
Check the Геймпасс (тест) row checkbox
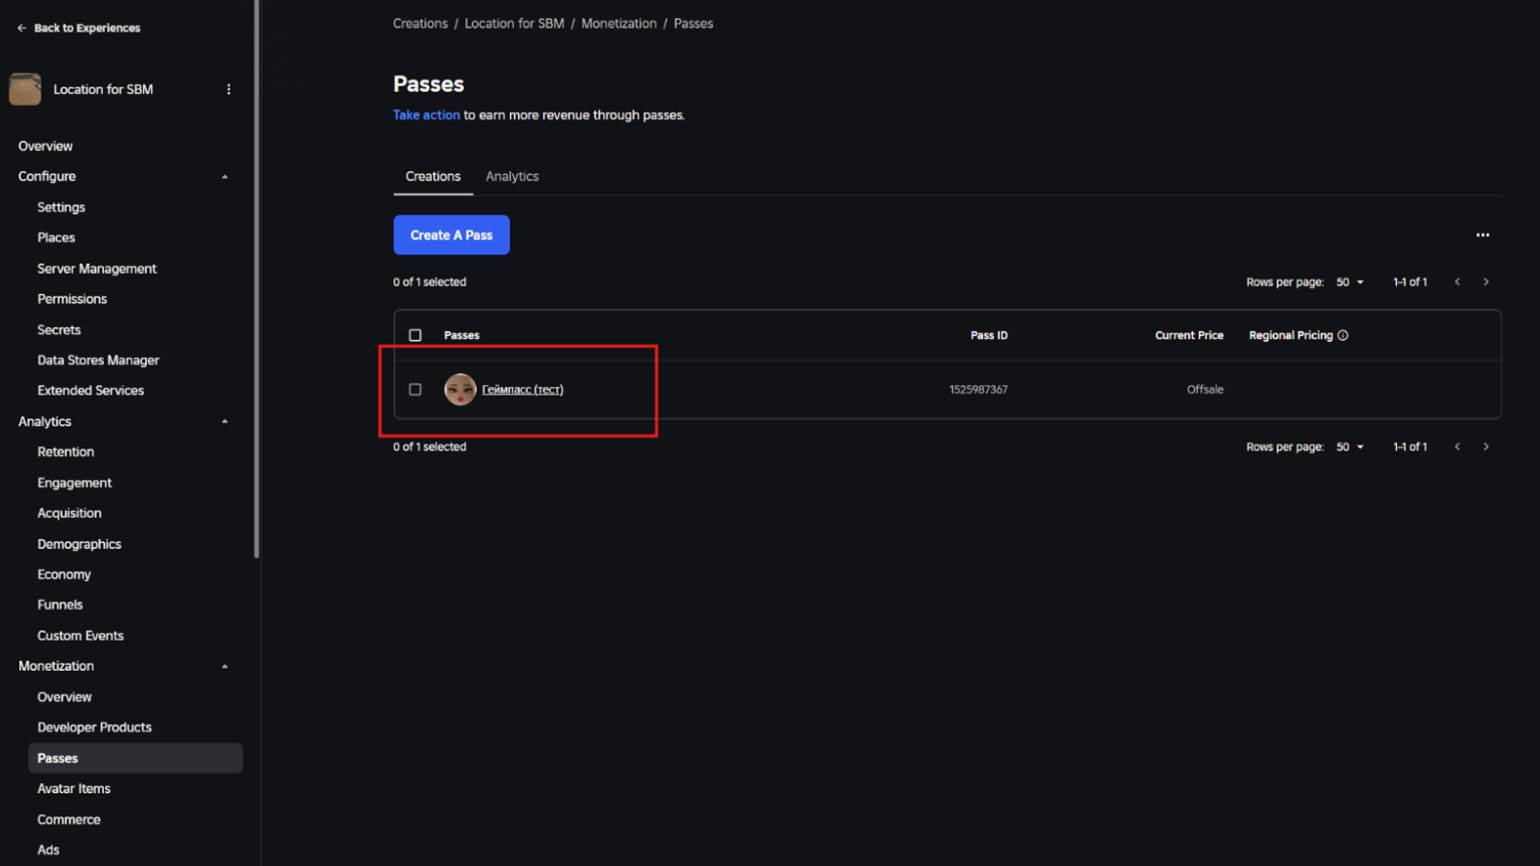[415, 389]
